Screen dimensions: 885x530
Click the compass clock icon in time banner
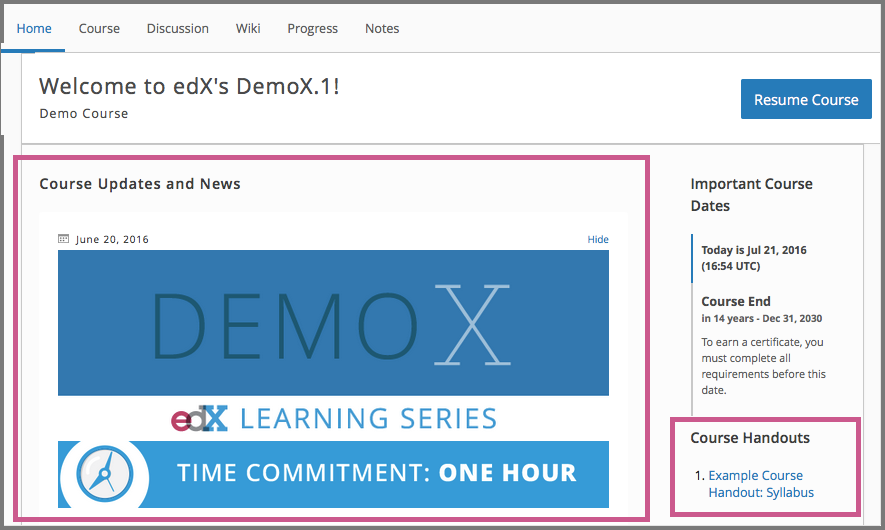click(x=104, y=474)
